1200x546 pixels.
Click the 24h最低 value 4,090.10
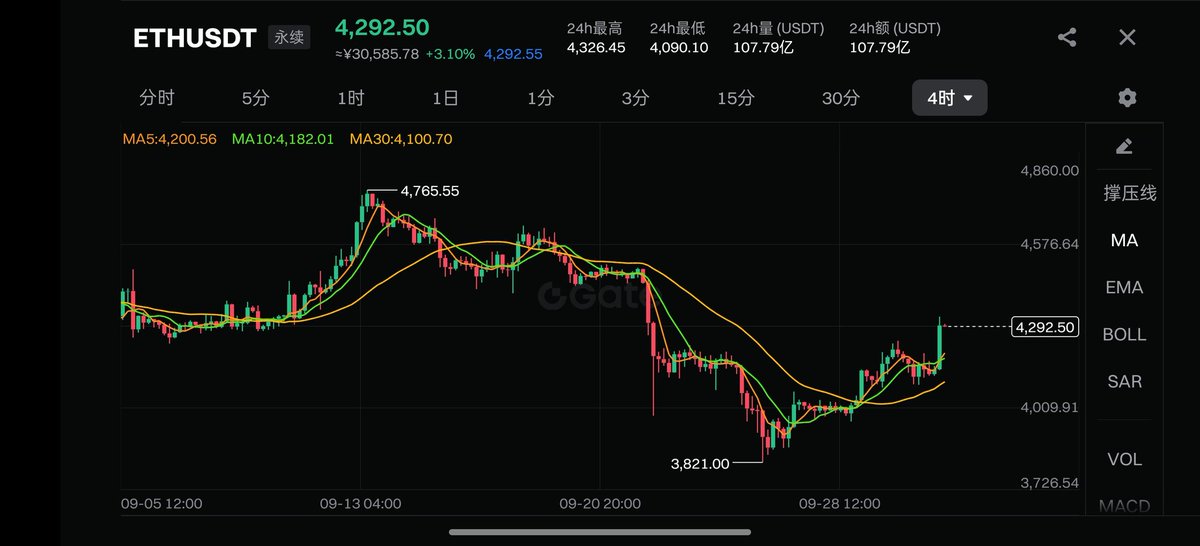[x=679, y=47]
